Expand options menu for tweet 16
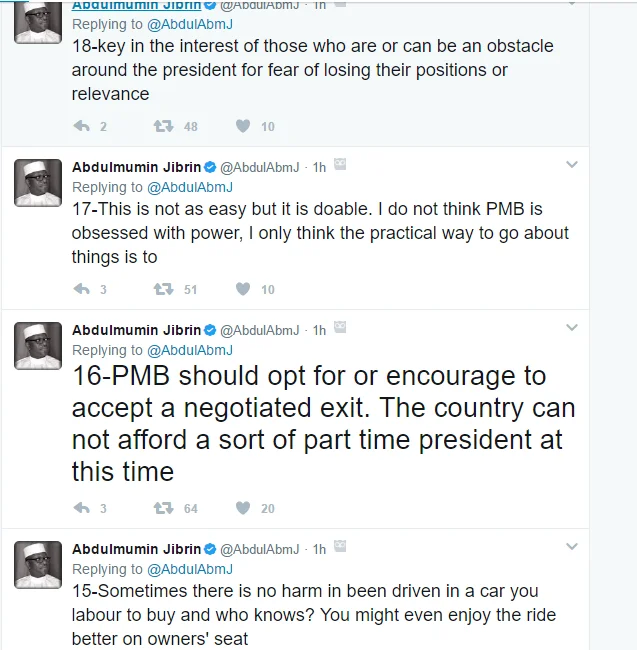The image size is (637, 650). tap(571, 328)
